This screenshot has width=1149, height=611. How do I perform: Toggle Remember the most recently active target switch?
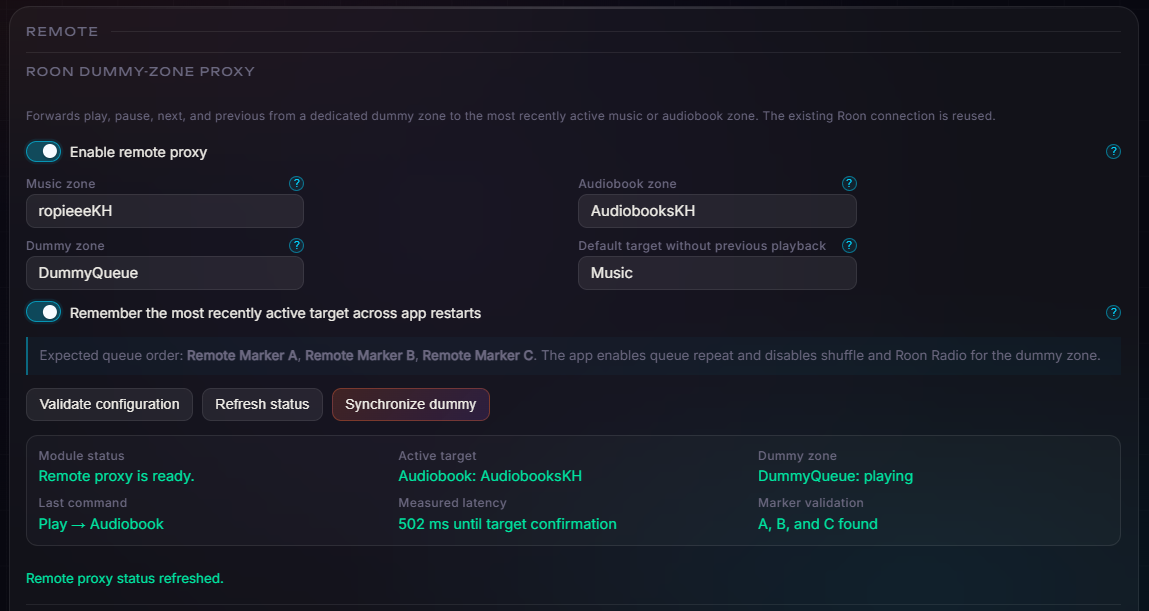tap(43, 312)
